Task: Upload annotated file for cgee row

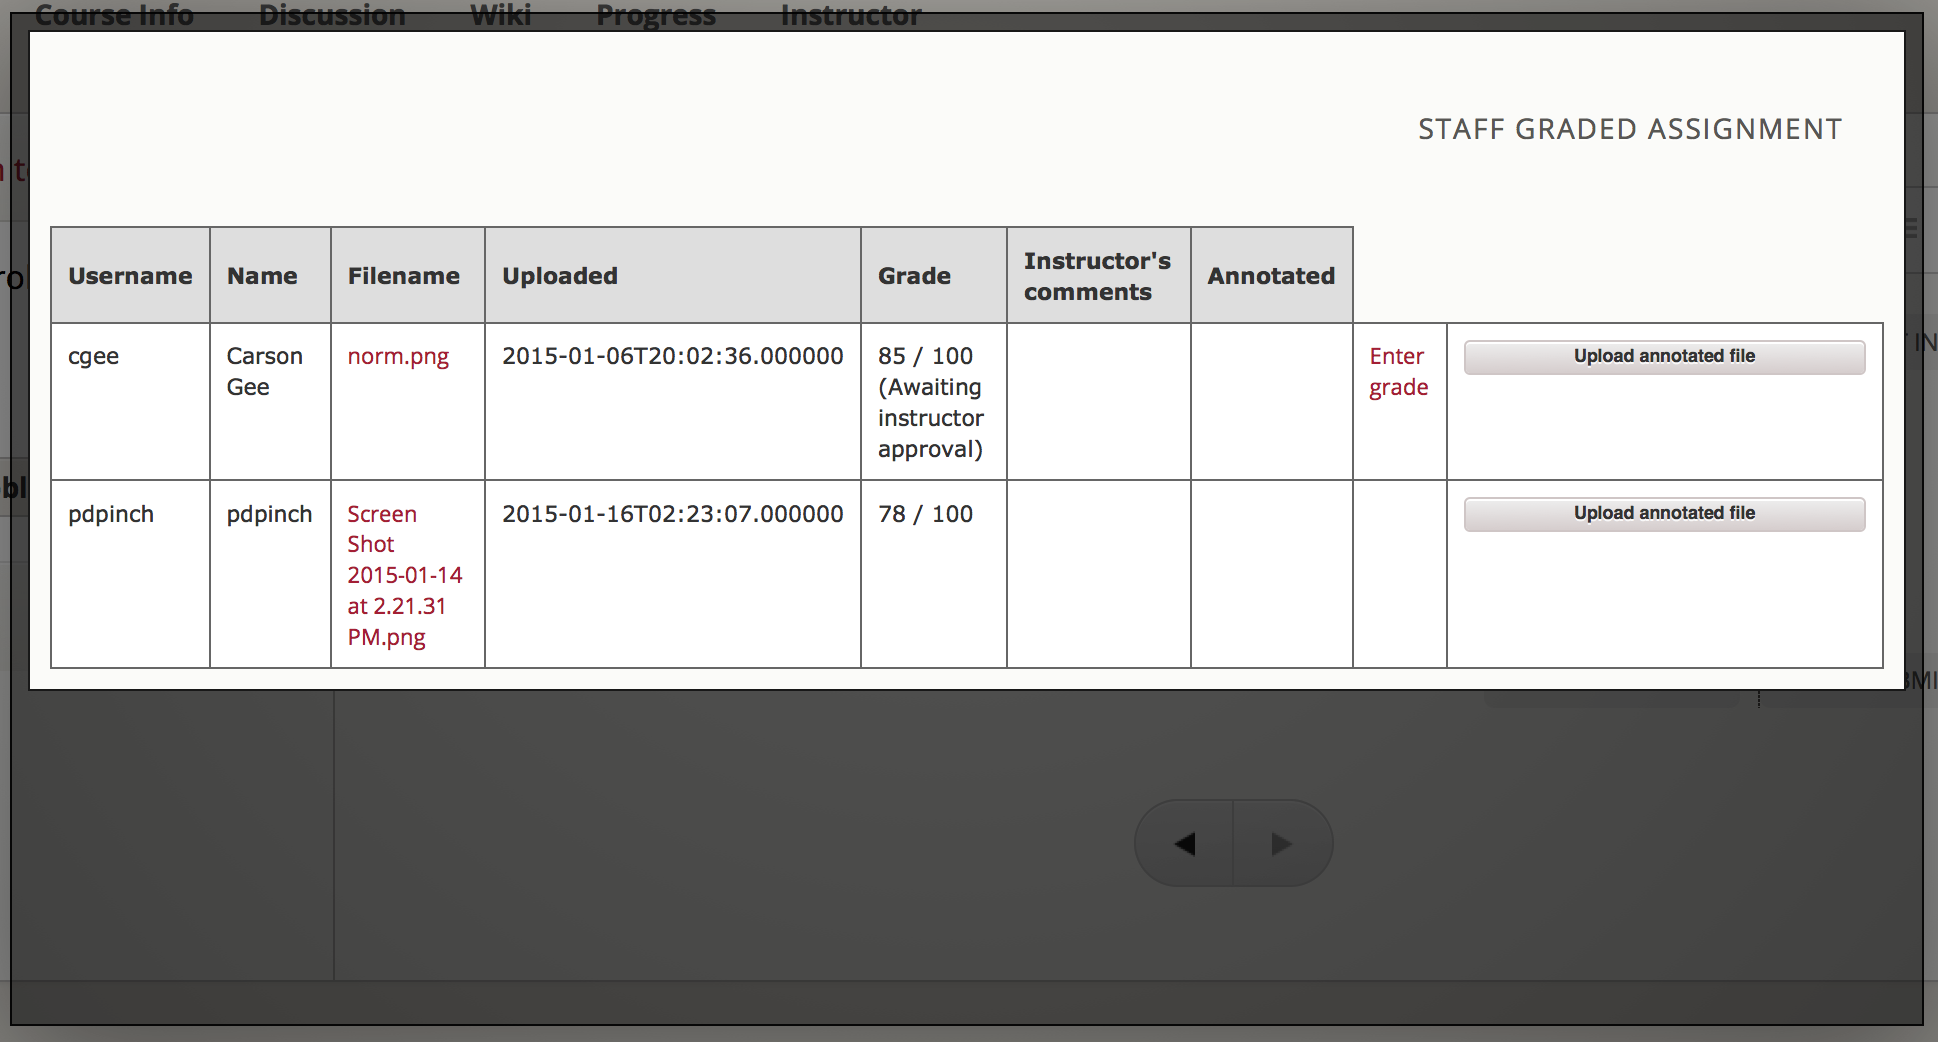Action: click(1664, 357)
